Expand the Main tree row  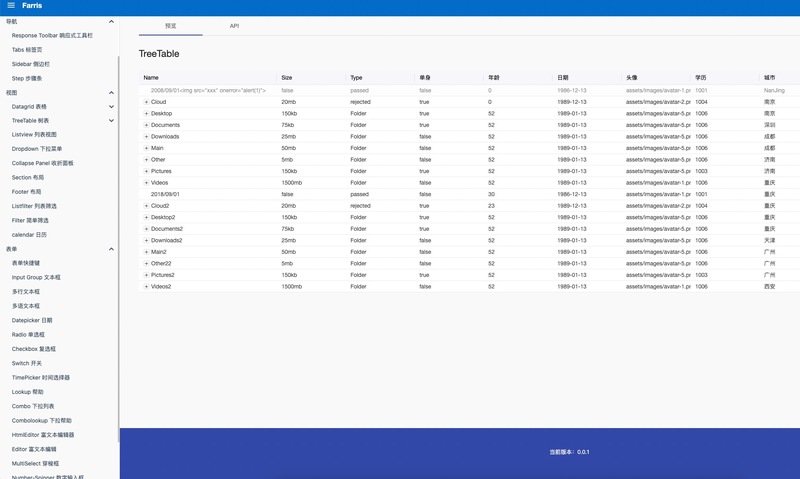[146, 148]
